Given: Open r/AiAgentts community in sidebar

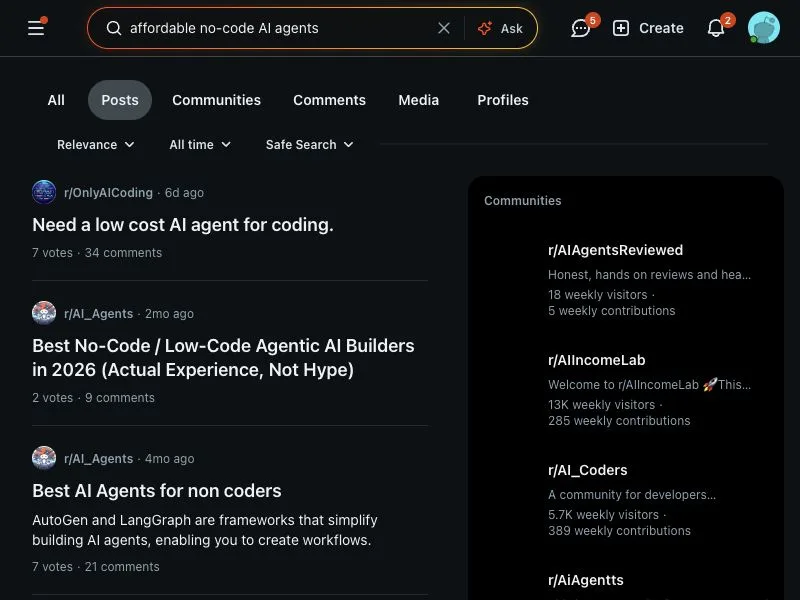Looking at the screenshot, I should pos(586,580).
